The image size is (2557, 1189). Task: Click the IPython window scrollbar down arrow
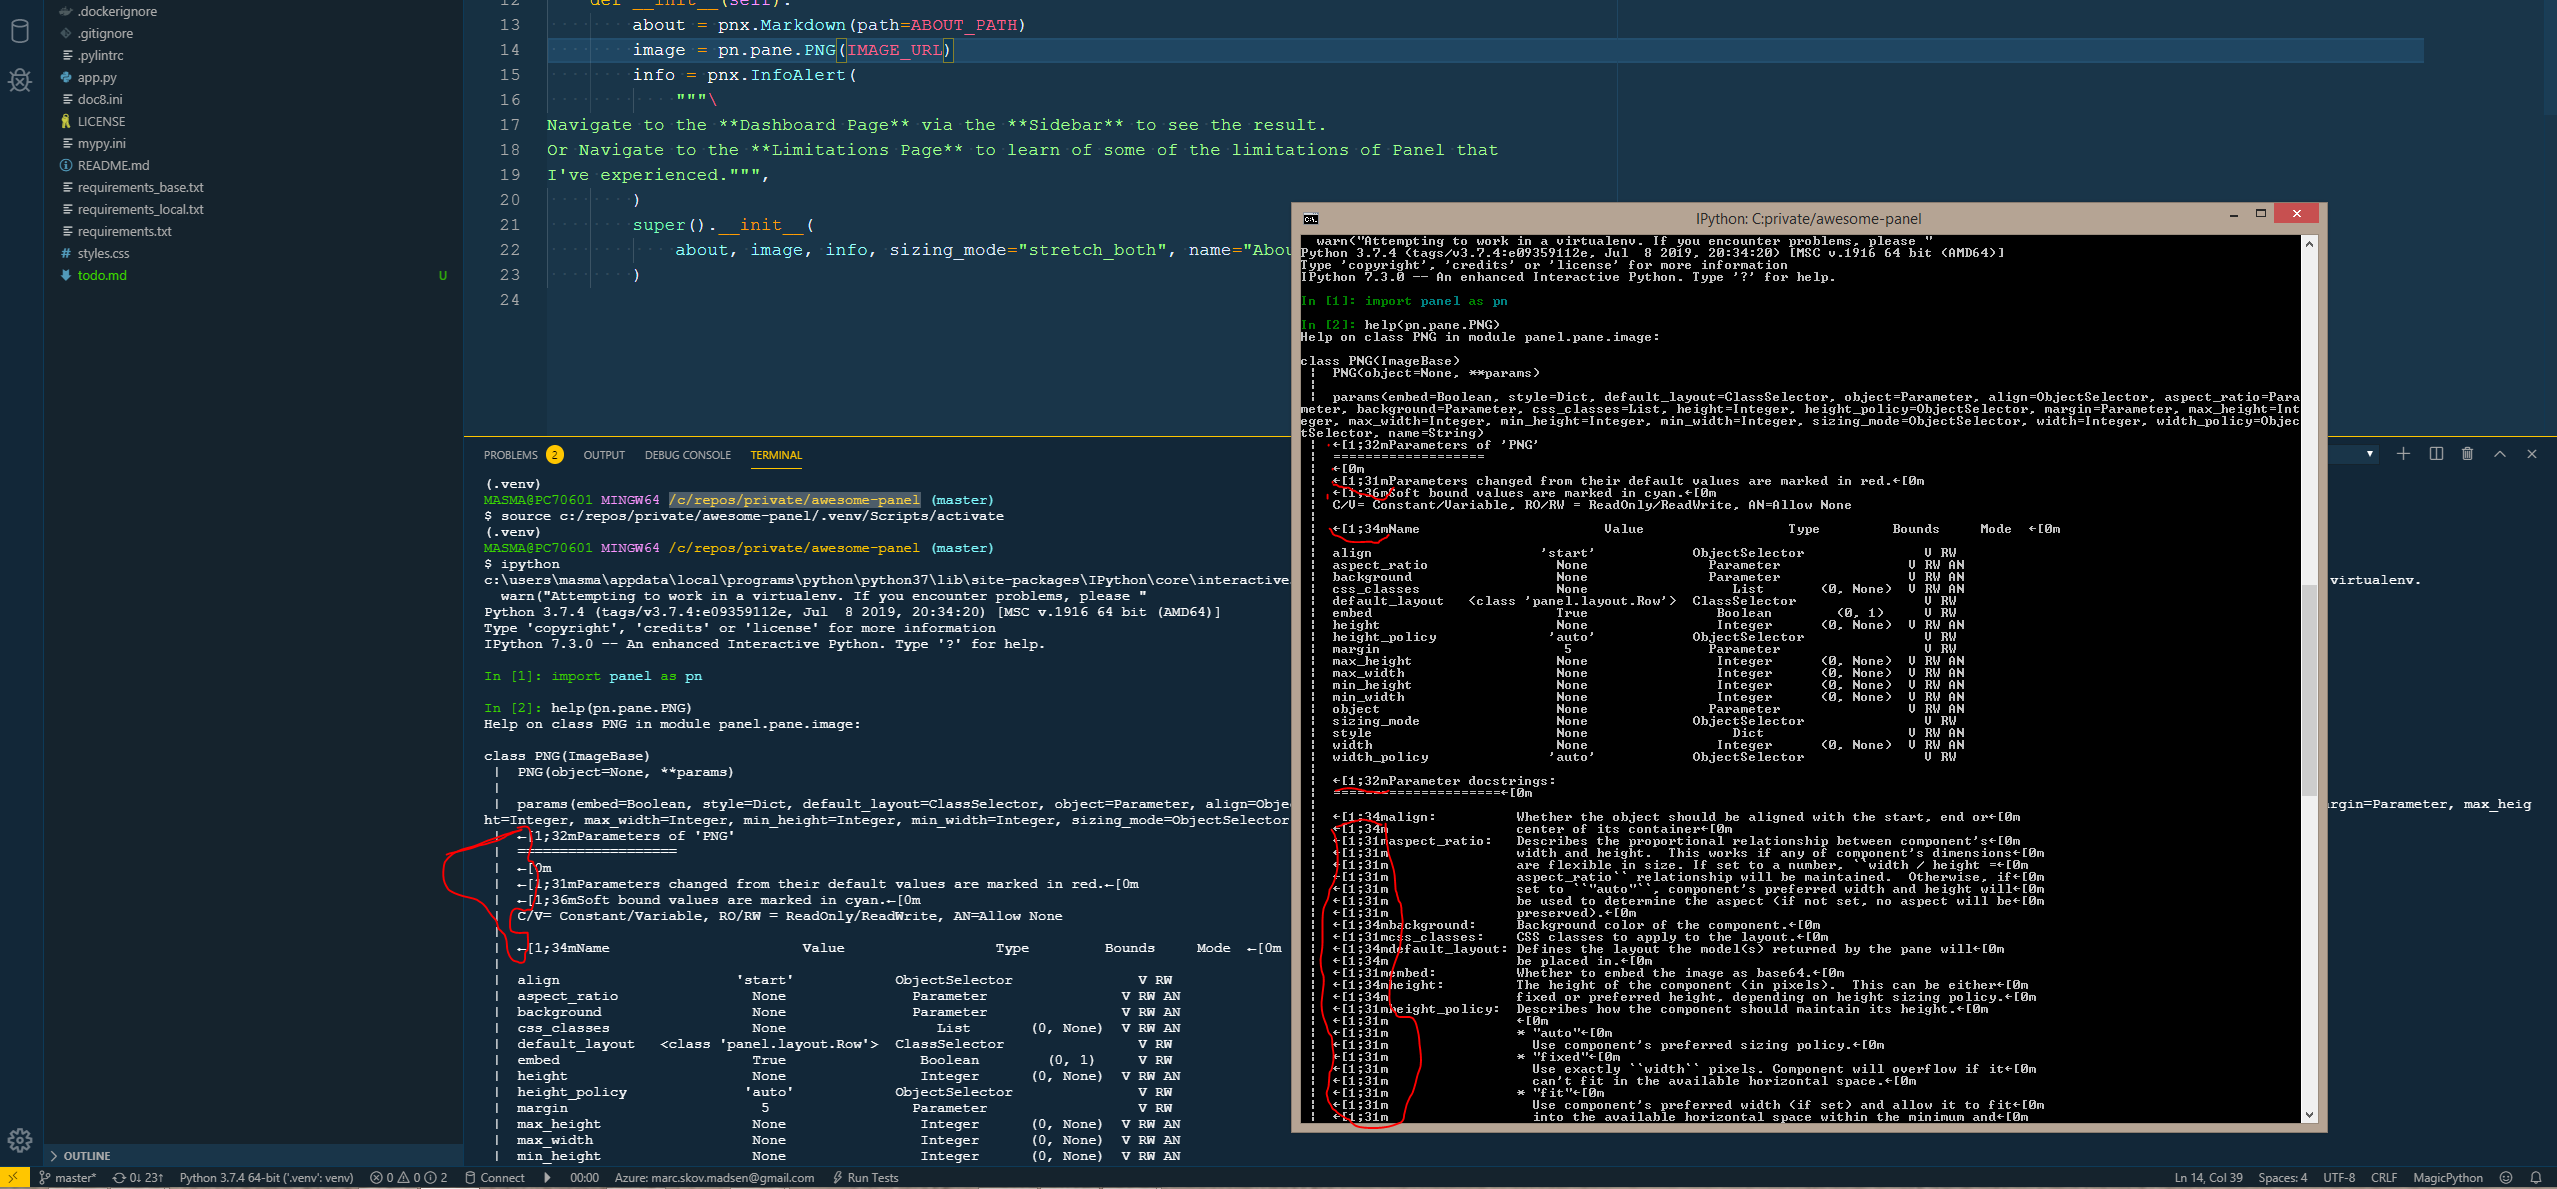coord(2309,1115)
